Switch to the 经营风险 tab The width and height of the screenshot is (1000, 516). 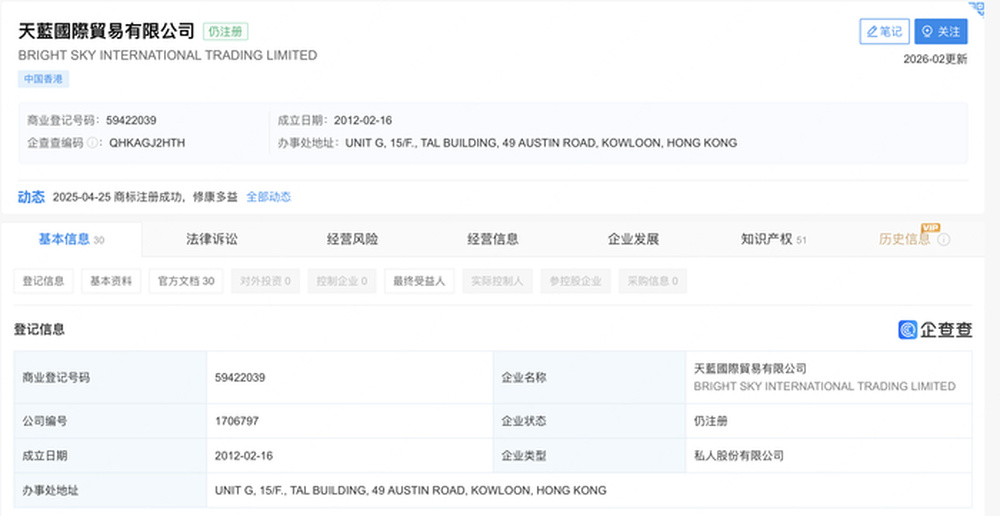(x=352, y=239)
